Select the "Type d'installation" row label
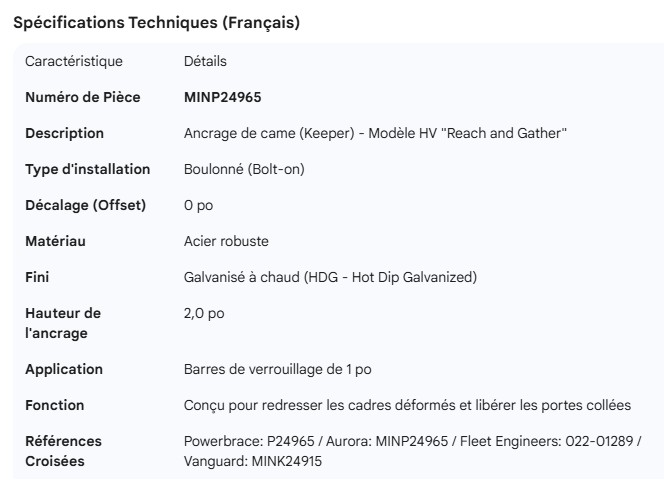 tap(87, 169)
